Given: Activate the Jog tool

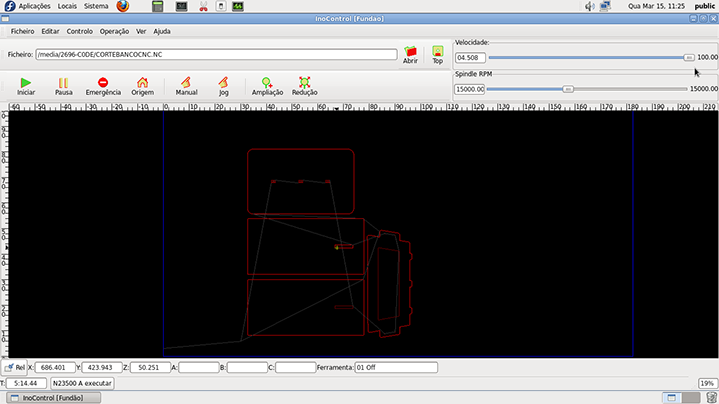Looking at the screenshot, I should pyautogui.click(x=223, y=86).
